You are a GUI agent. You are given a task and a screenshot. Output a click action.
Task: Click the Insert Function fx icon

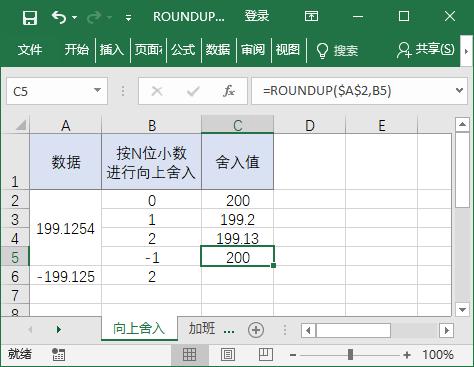click(x=229, y=91)
